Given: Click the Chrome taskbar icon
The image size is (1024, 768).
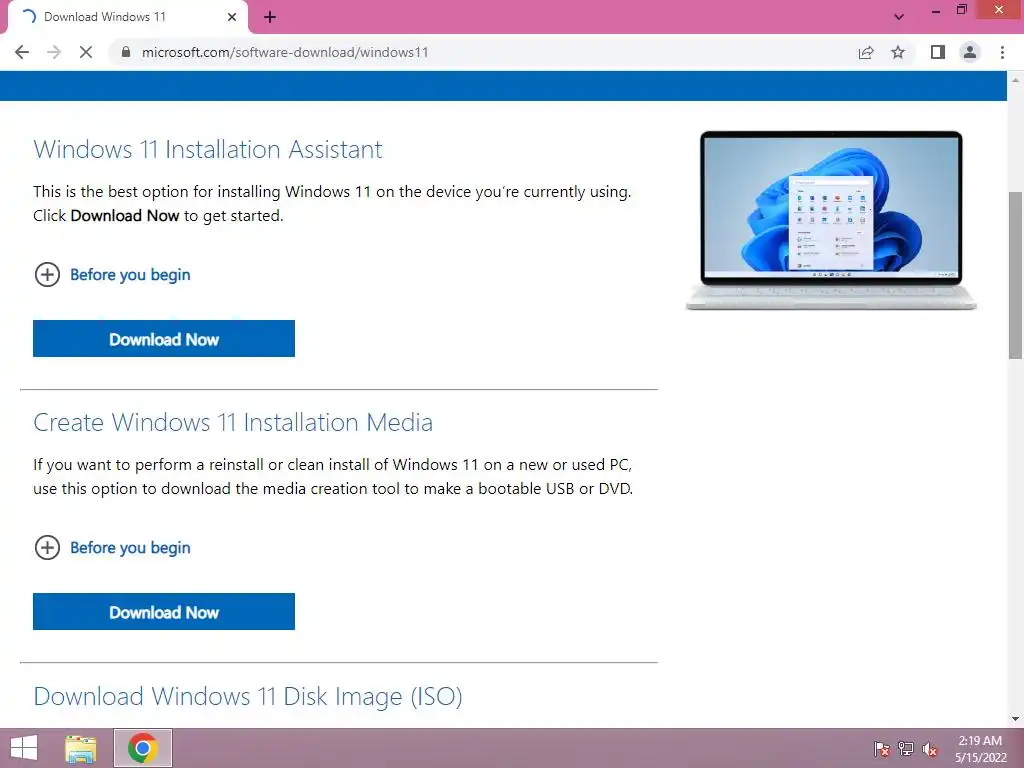Looking at the screenshot, I should 142,748.
